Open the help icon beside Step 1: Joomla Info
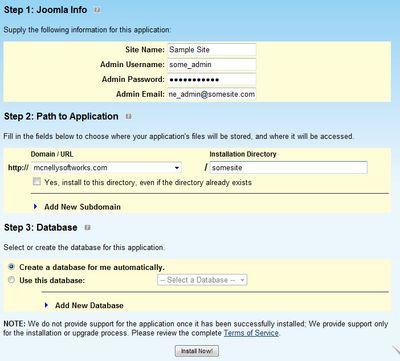The image size is (400, 361). click(x=97, y=10)
